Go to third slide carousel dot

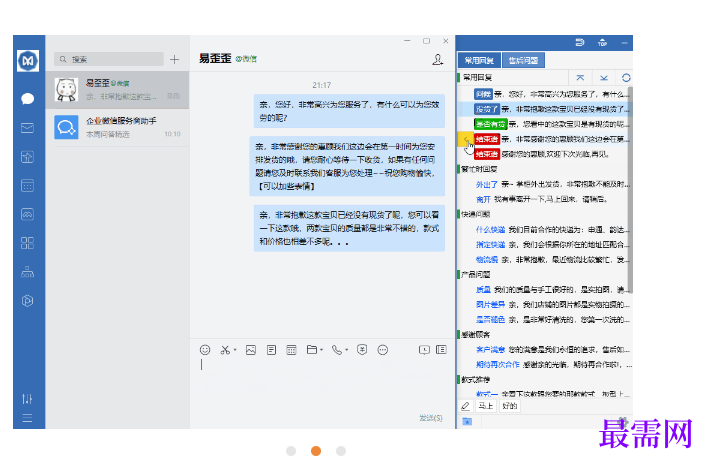click(x=341, y=451)
